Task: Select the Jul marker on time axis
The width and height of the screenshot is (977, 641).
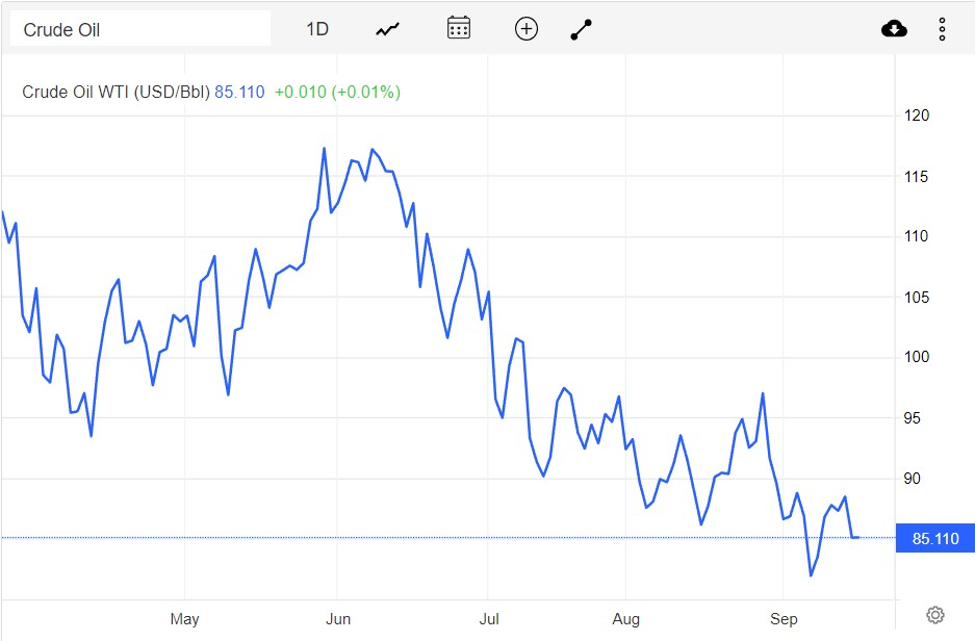Action: coord(488,619)
